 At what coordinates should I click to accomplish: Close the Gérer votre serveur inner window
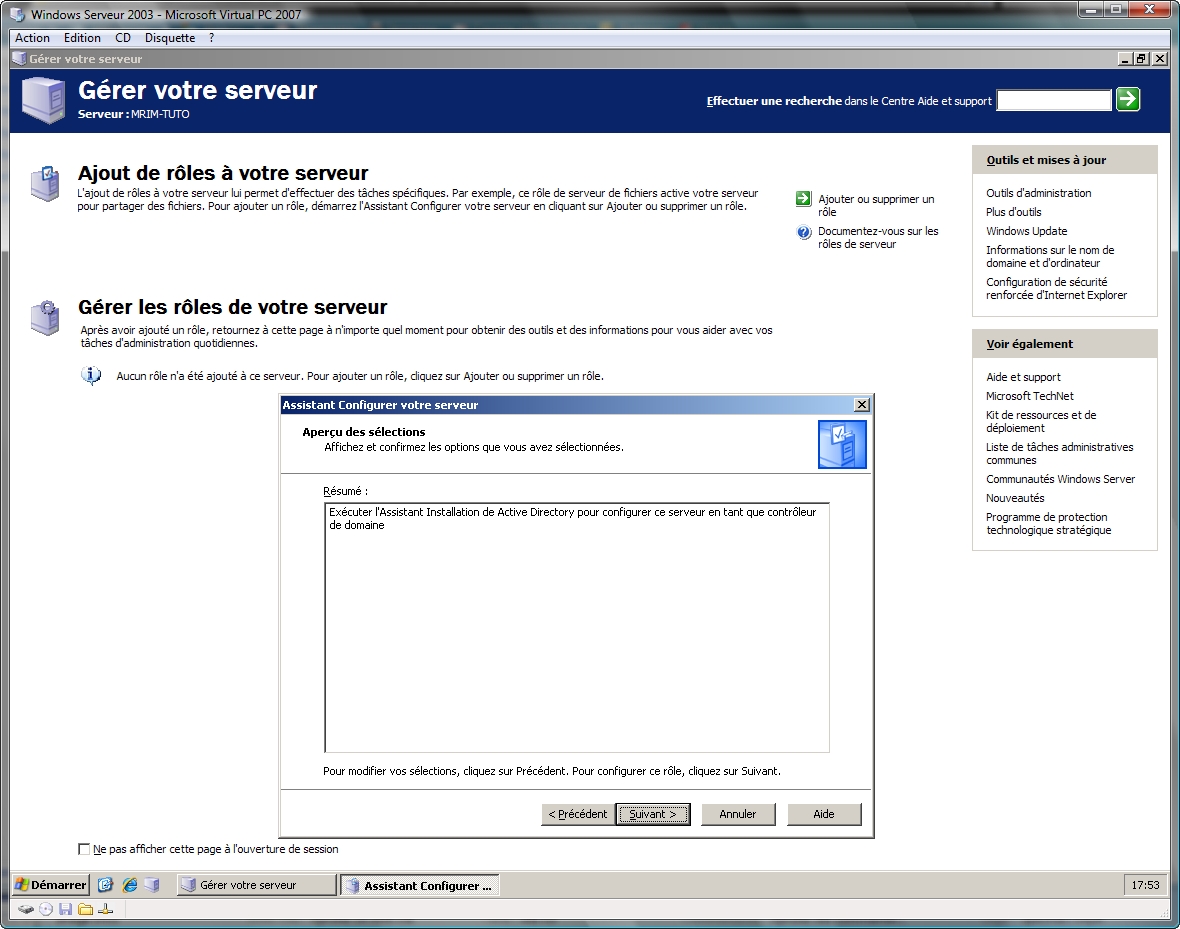click(x=1160, y=59)
